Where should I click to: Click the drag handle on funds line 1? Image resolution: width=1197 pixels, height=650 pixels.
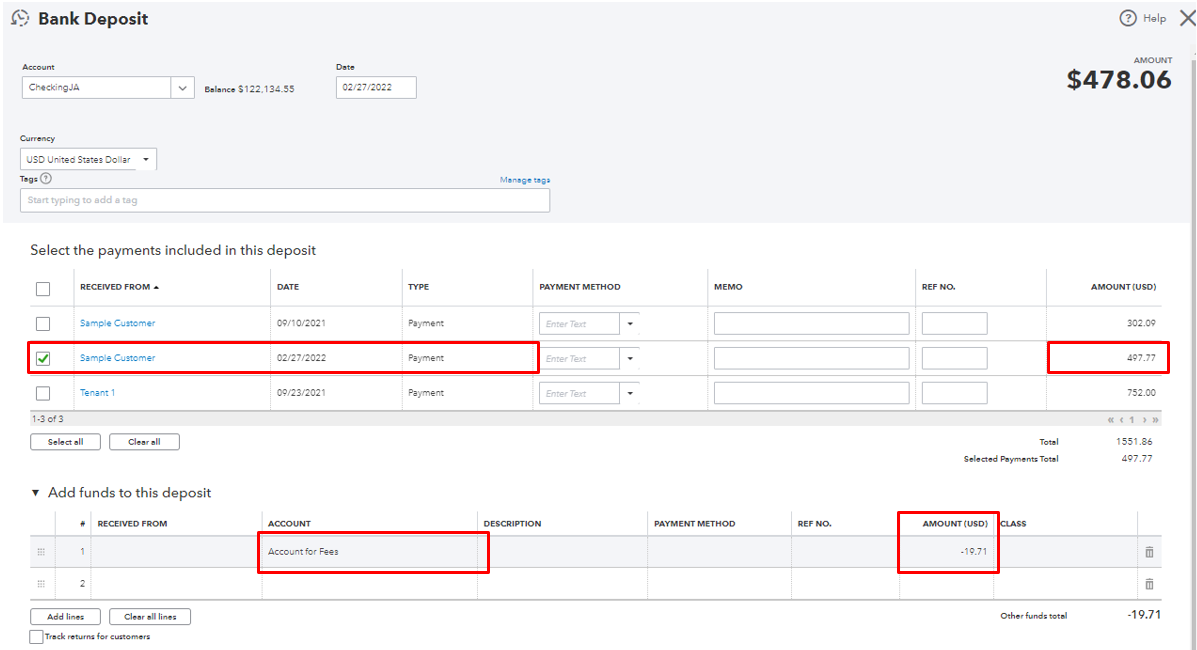(40, 551)
